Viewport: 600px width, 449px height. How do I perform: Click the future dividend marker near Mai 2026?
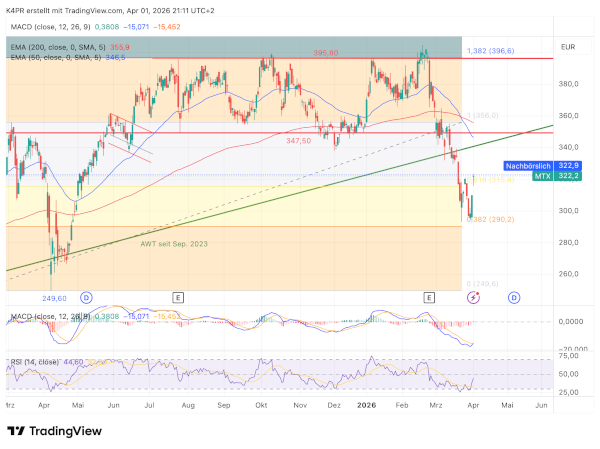pyautogui.click(x=513, y=298)
